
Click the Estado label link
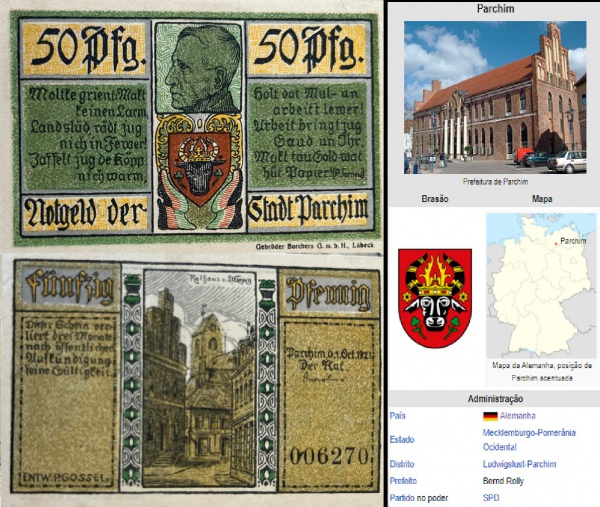point(402,440)
